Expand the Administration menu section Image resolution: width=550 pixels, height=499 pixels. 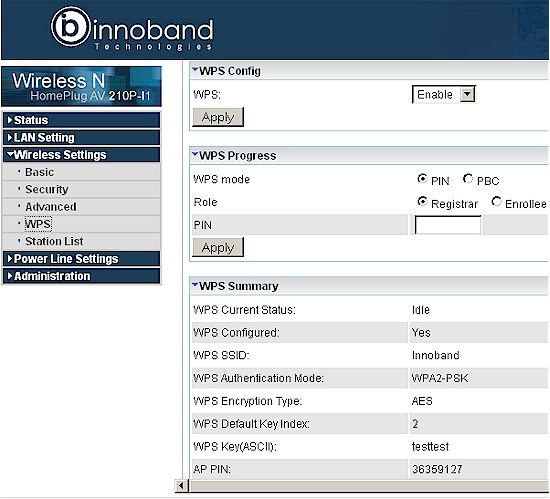point(81,276)
